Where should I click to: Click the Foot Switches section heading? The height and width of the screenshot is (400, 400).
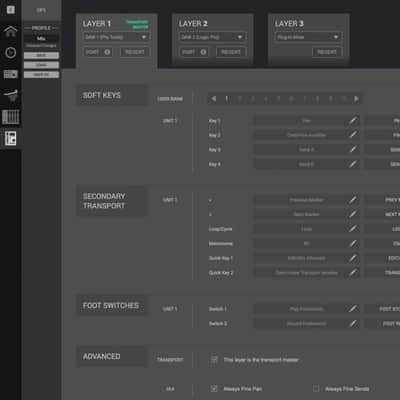pos(111,306)
